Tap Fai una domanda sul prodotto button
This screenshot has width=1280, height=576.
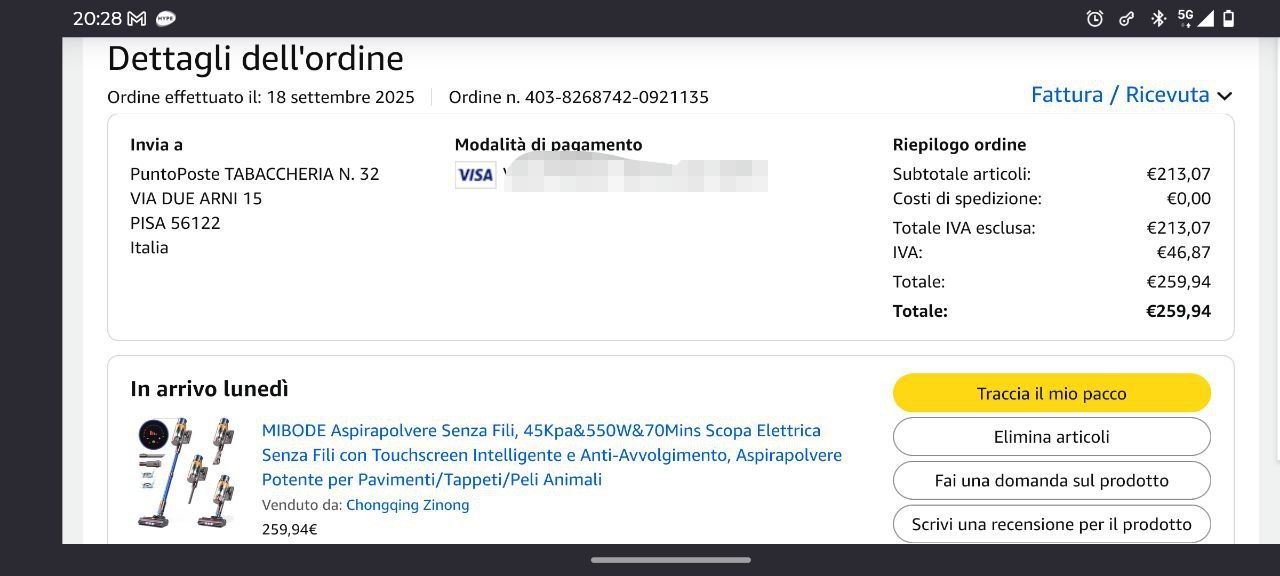click(1052, 480)
